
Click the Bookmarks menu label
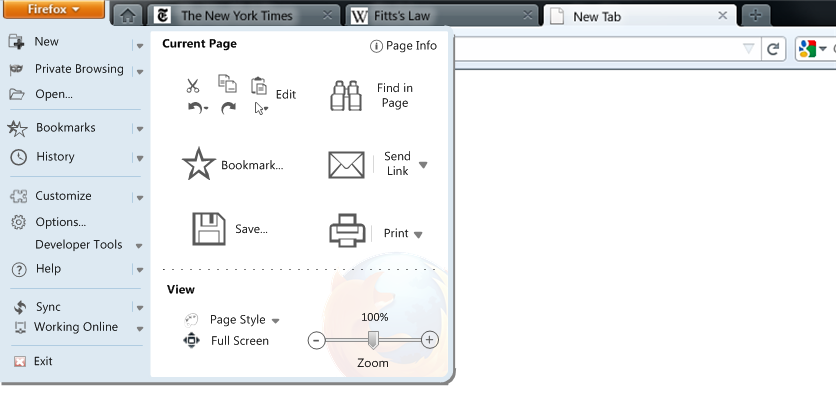[66, 128]
